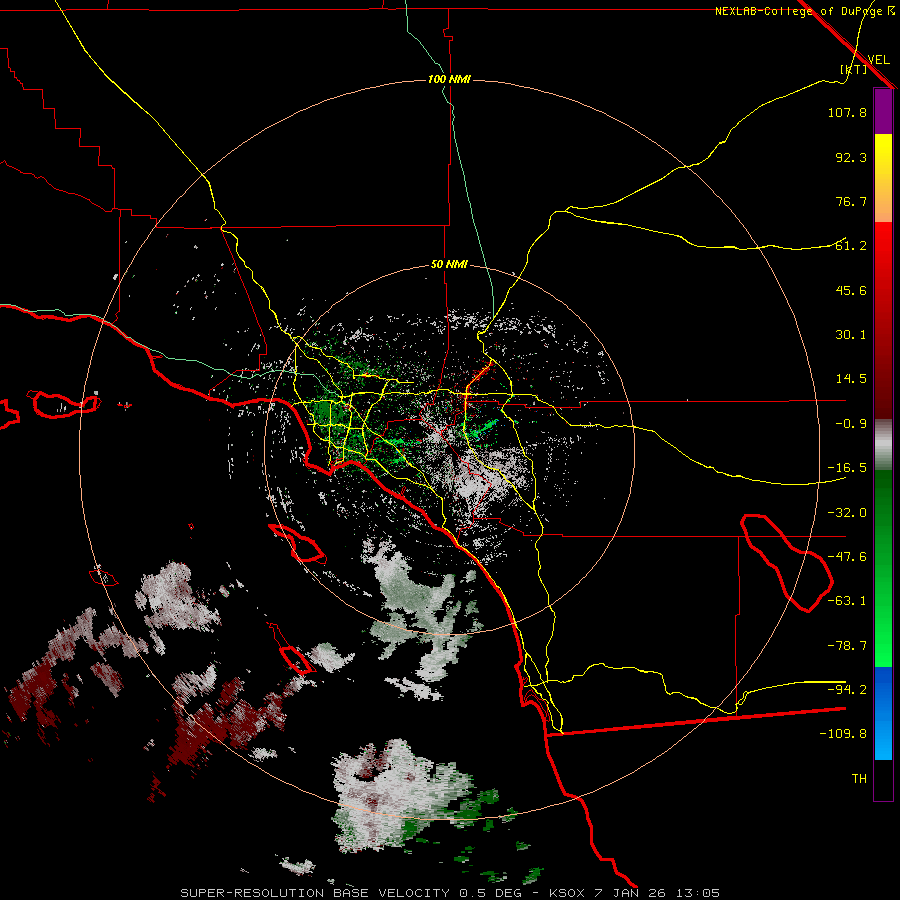Select the 61.2 scale value
Image resolution: width=900 pixels, height=900 pixels.
point(851,246)
